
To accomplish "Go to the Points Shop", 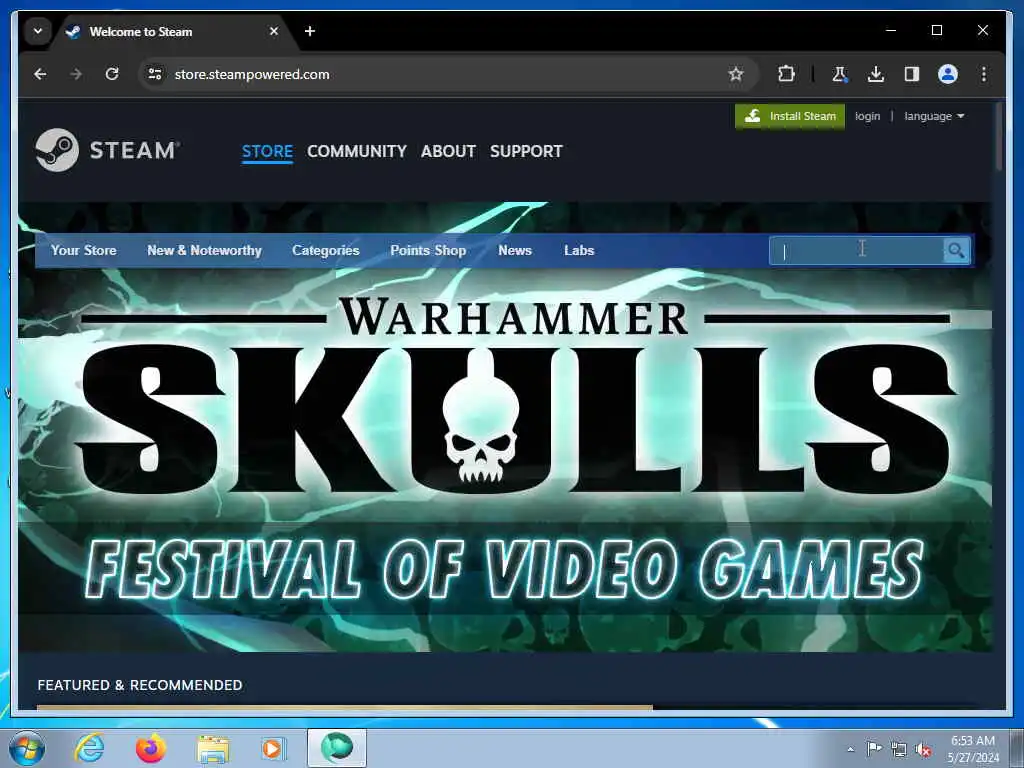I will [x=428, y=251].
